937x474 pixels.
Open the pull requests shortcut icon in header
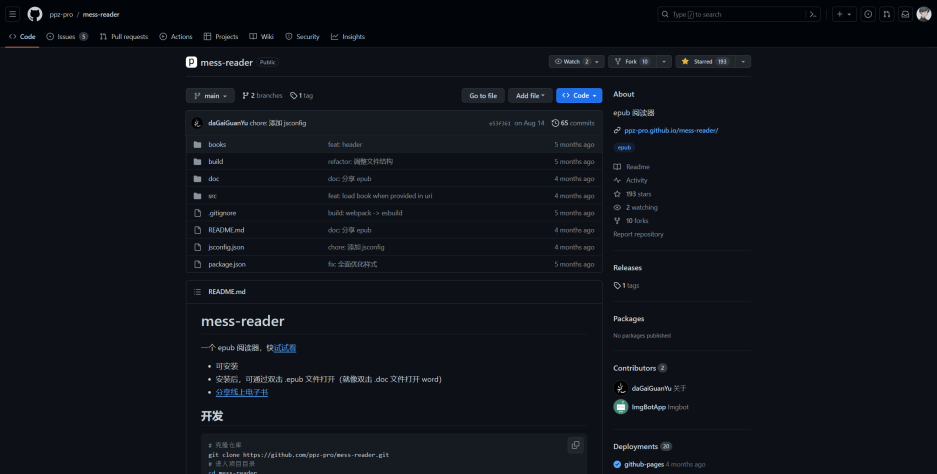[887, 14]
